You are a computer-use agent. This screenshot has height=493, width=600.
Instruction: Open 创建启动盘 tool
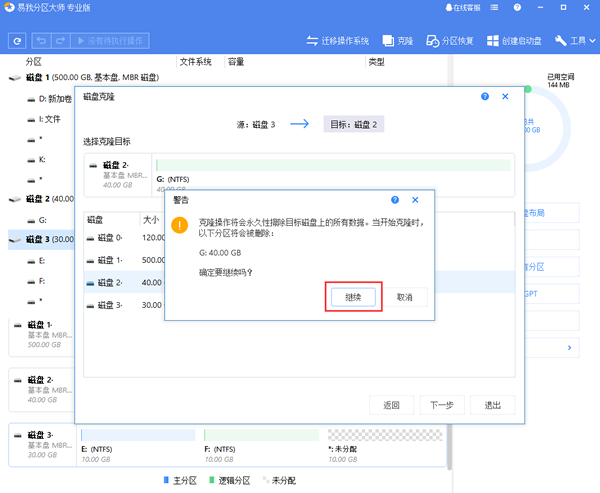click(514, 41)
